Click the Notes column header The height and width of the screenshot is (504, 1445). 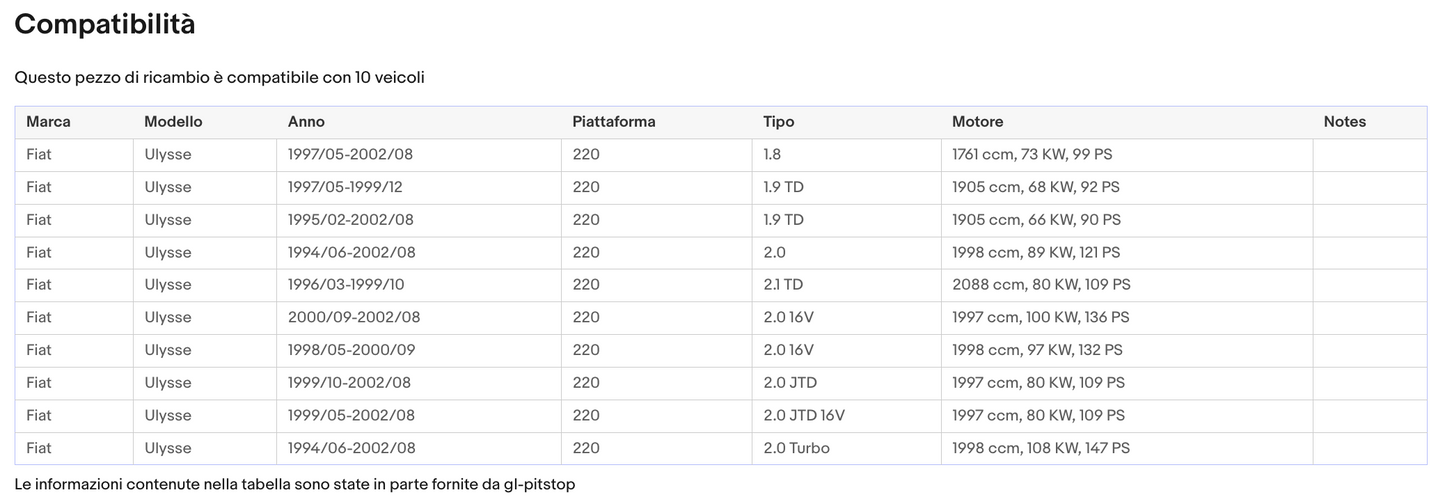coord(1344,122)
